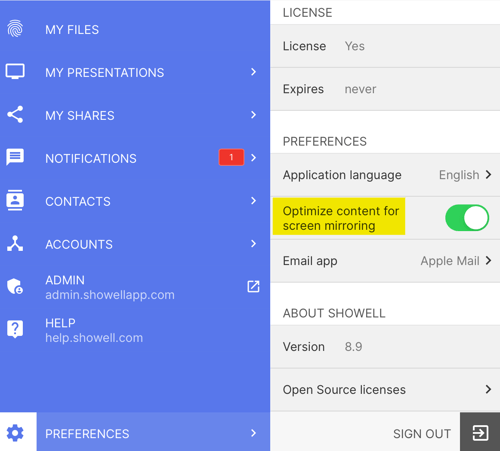The width and height of the screenshot is (500, 451).
Task: Click the gear icon for Preferences
Action: click(15, 433)
